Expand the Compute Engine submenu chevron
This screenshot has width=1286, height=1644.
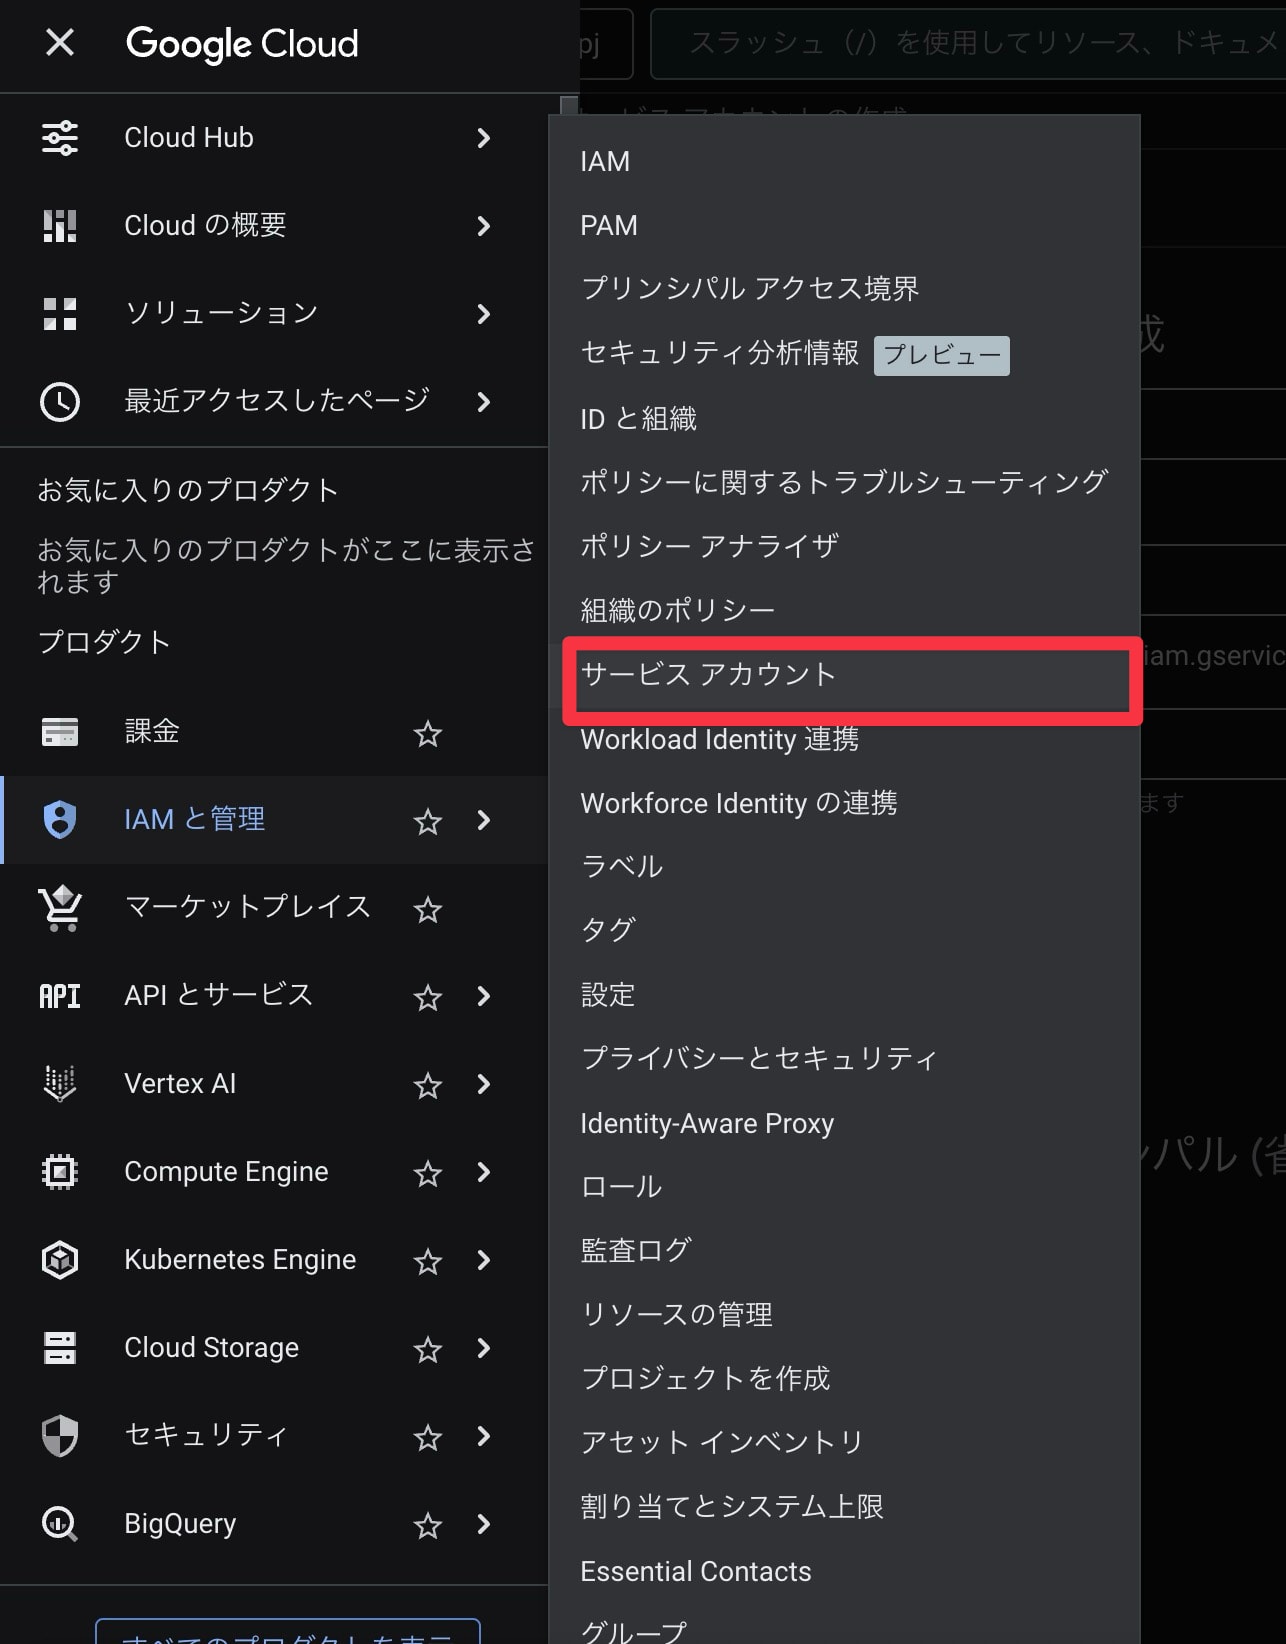[484, 1172]
